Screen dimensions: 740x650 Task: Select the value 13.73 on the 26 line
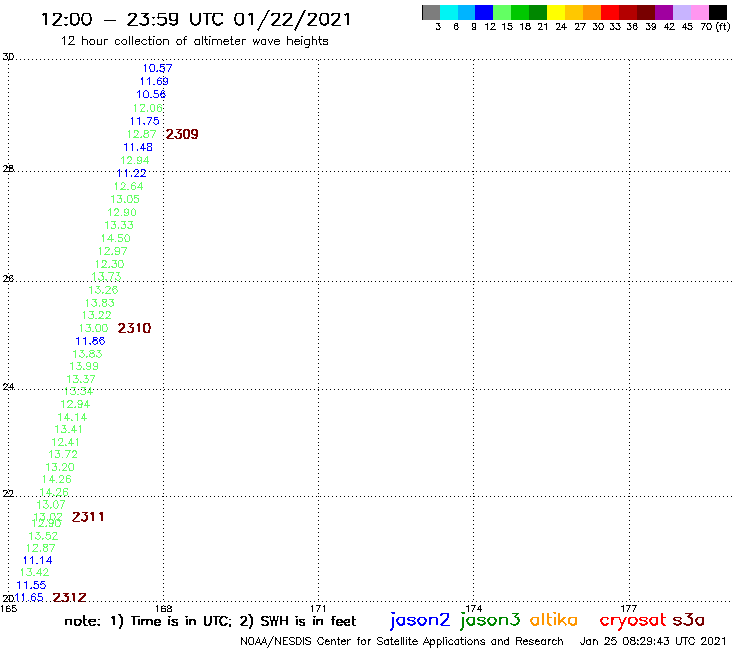click(x=106, y=277)
